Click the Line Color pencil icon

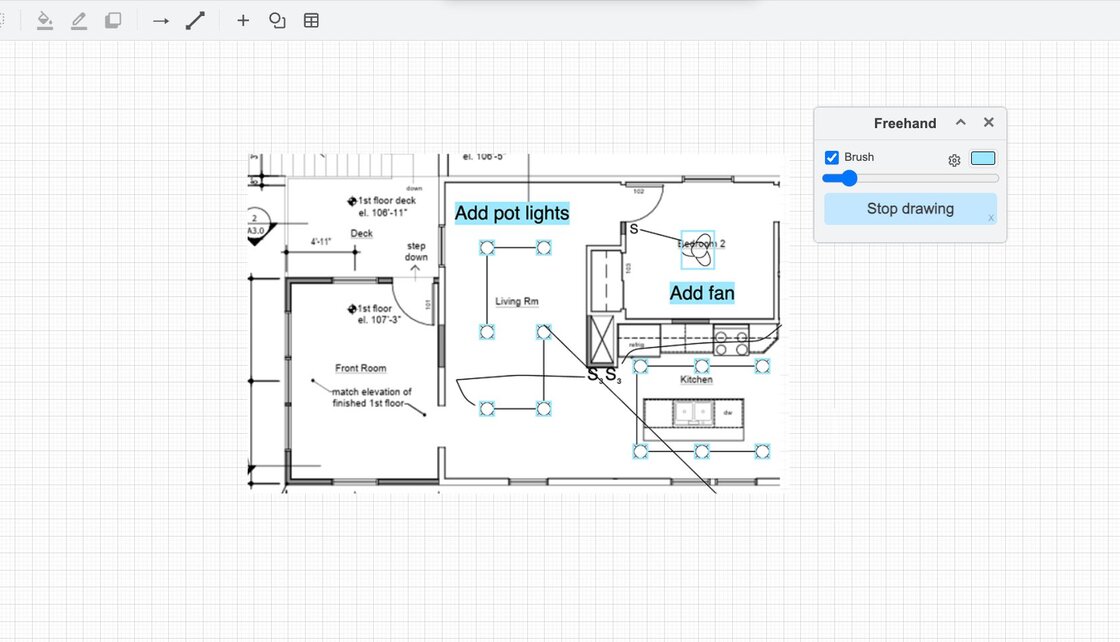point(79,20)
